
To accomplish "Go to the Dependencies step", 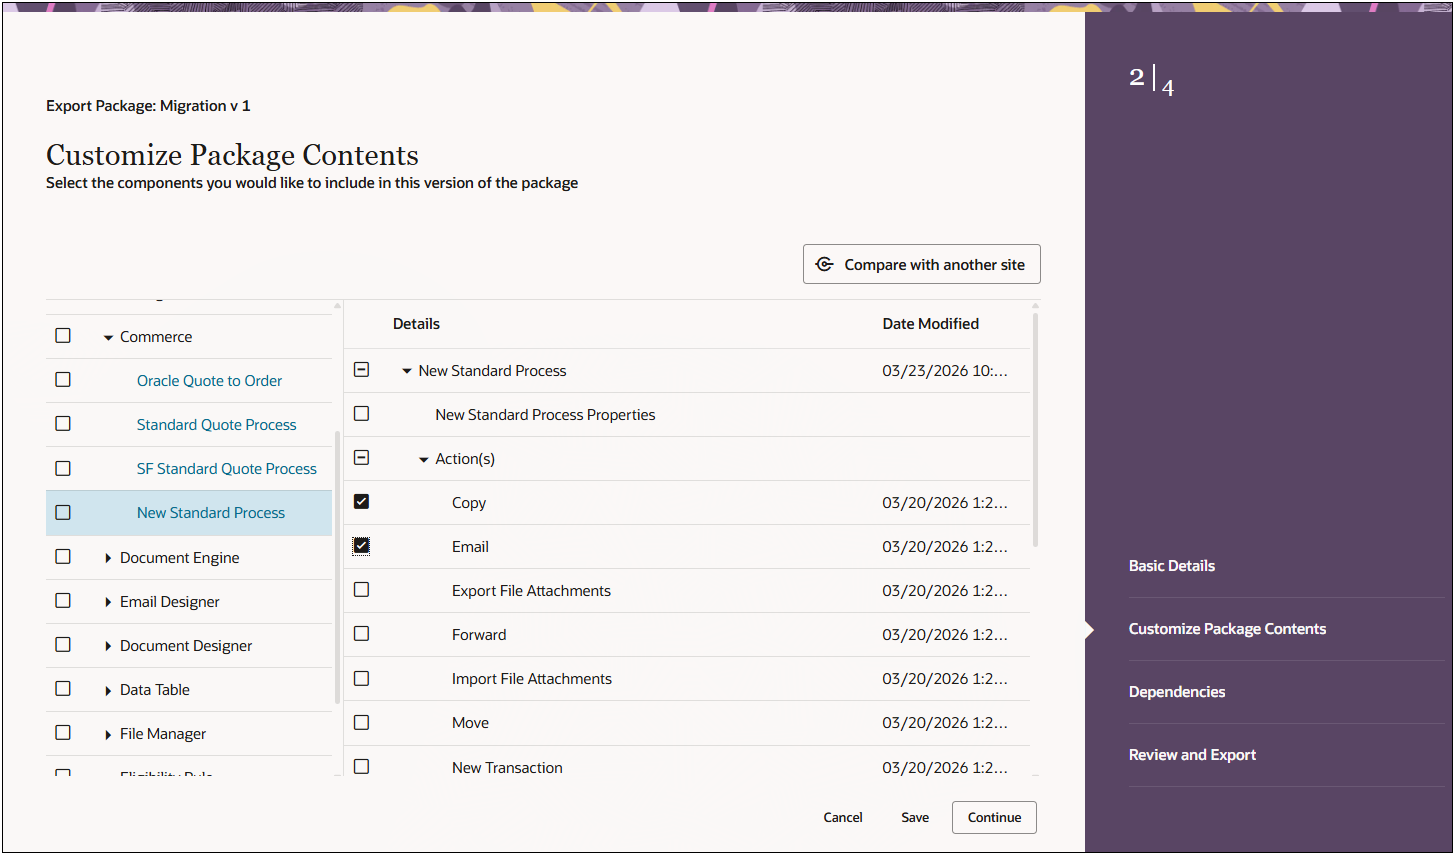I will 1177,691.
